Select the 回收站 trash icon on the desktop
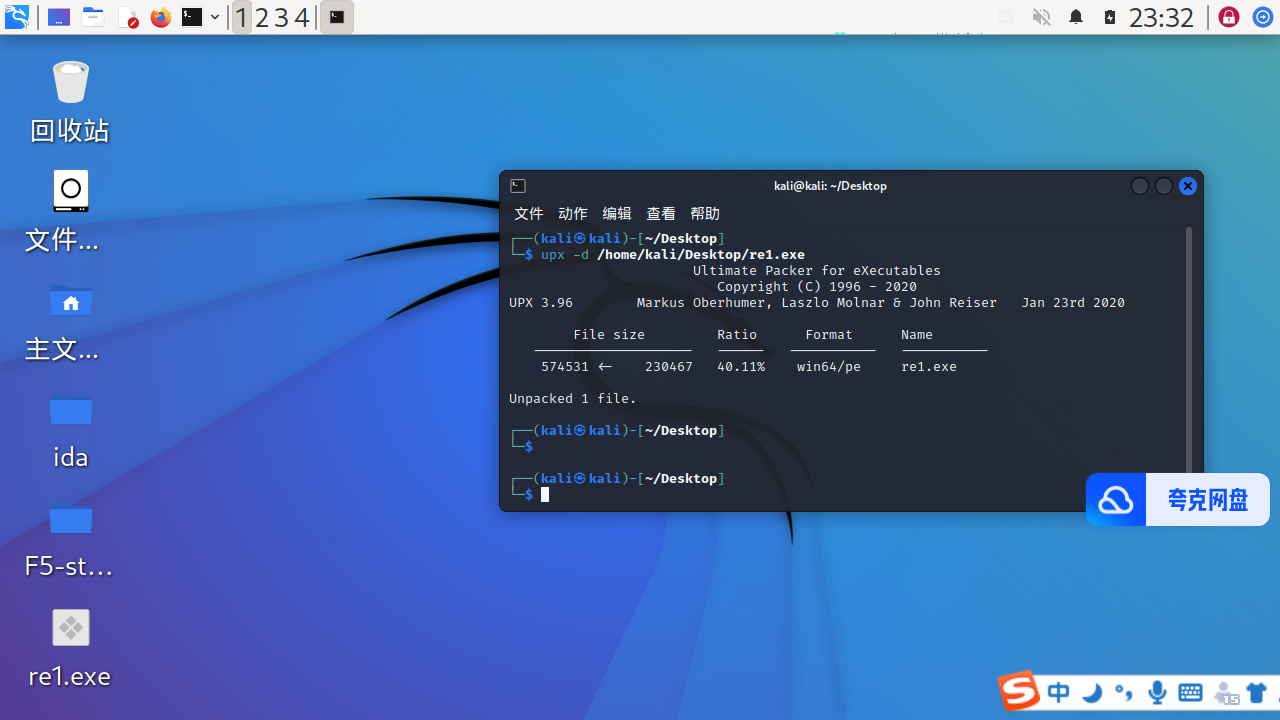The width and height of the screenshot is (1280, 720). 70,103
